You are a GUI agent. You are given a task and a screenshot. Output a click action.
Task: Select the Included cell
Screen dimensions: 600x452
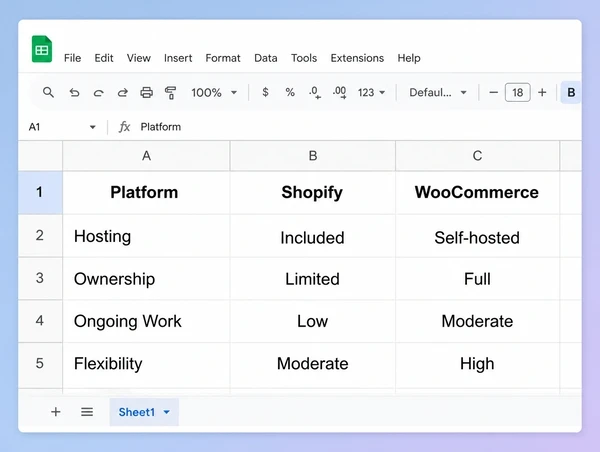[313, 236]
